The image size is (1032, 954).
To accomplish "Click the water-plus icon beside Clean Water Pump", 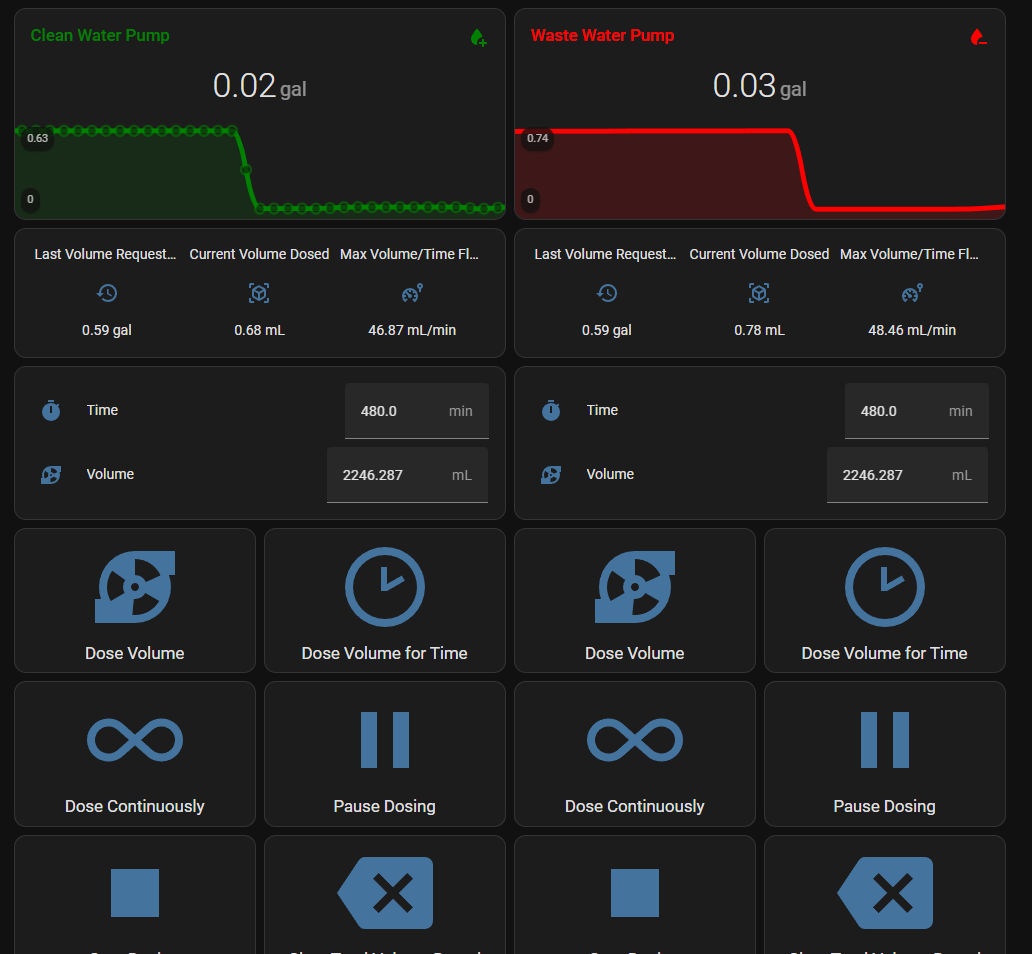I will coord(478,38).
